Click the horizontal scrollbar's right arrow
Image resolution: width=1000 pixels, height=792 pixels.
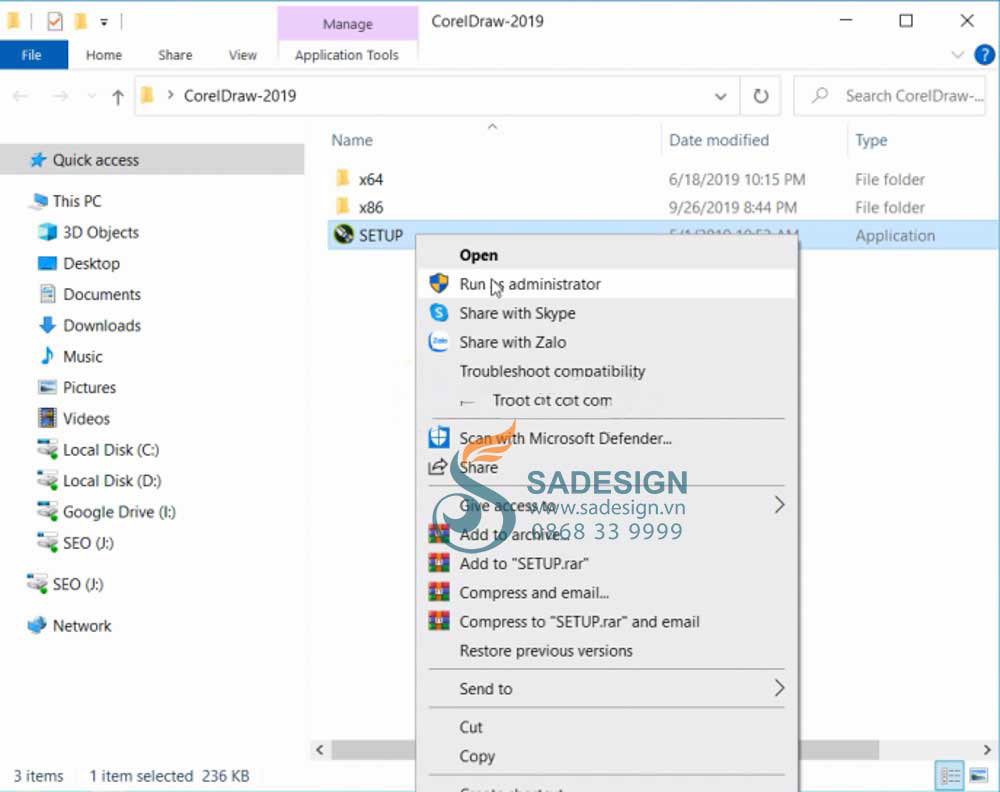987,750
